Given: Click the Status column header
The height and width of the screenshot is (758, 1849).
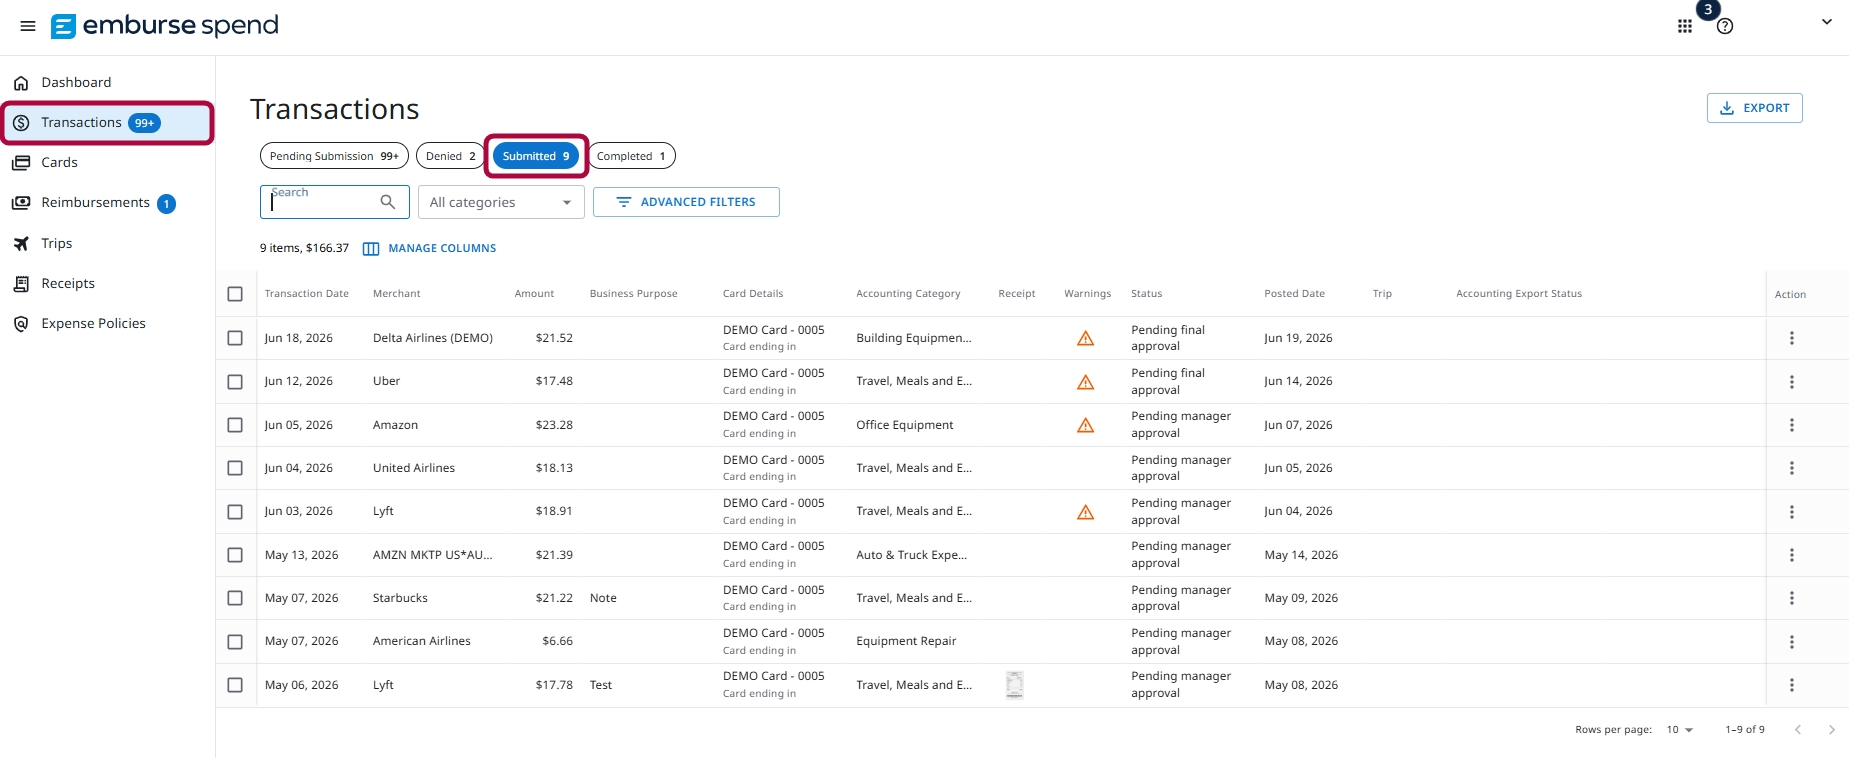Looking at the screenshot, I should point(1146,294).
